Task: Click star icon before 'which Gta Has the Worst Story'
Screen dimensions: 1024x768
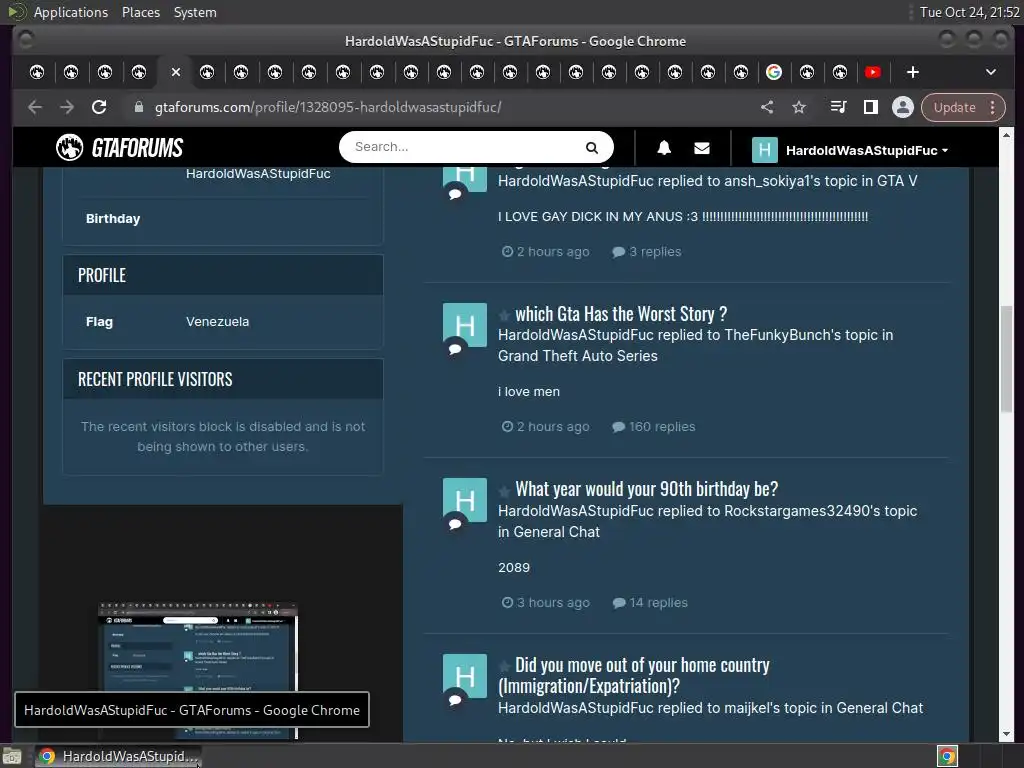Action: [504, 315]
